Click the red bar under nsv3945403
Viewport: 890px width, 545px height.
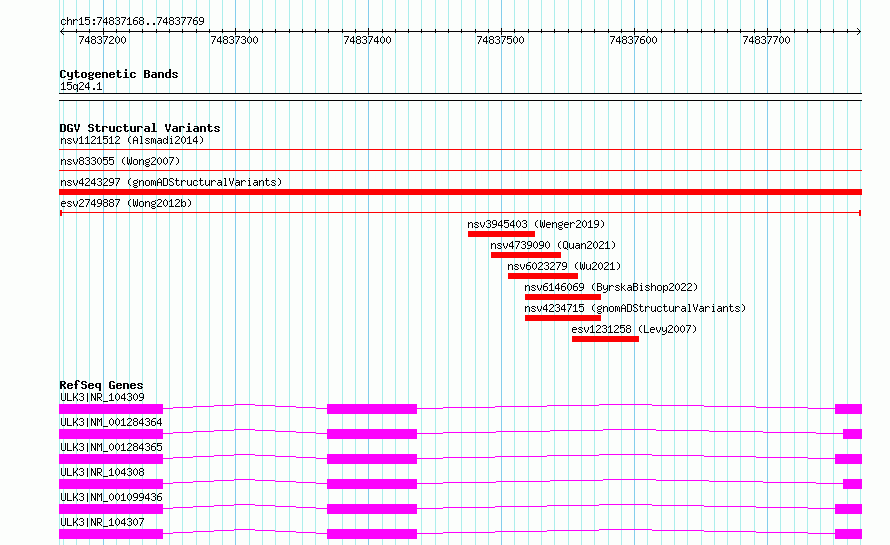point(501,234)
